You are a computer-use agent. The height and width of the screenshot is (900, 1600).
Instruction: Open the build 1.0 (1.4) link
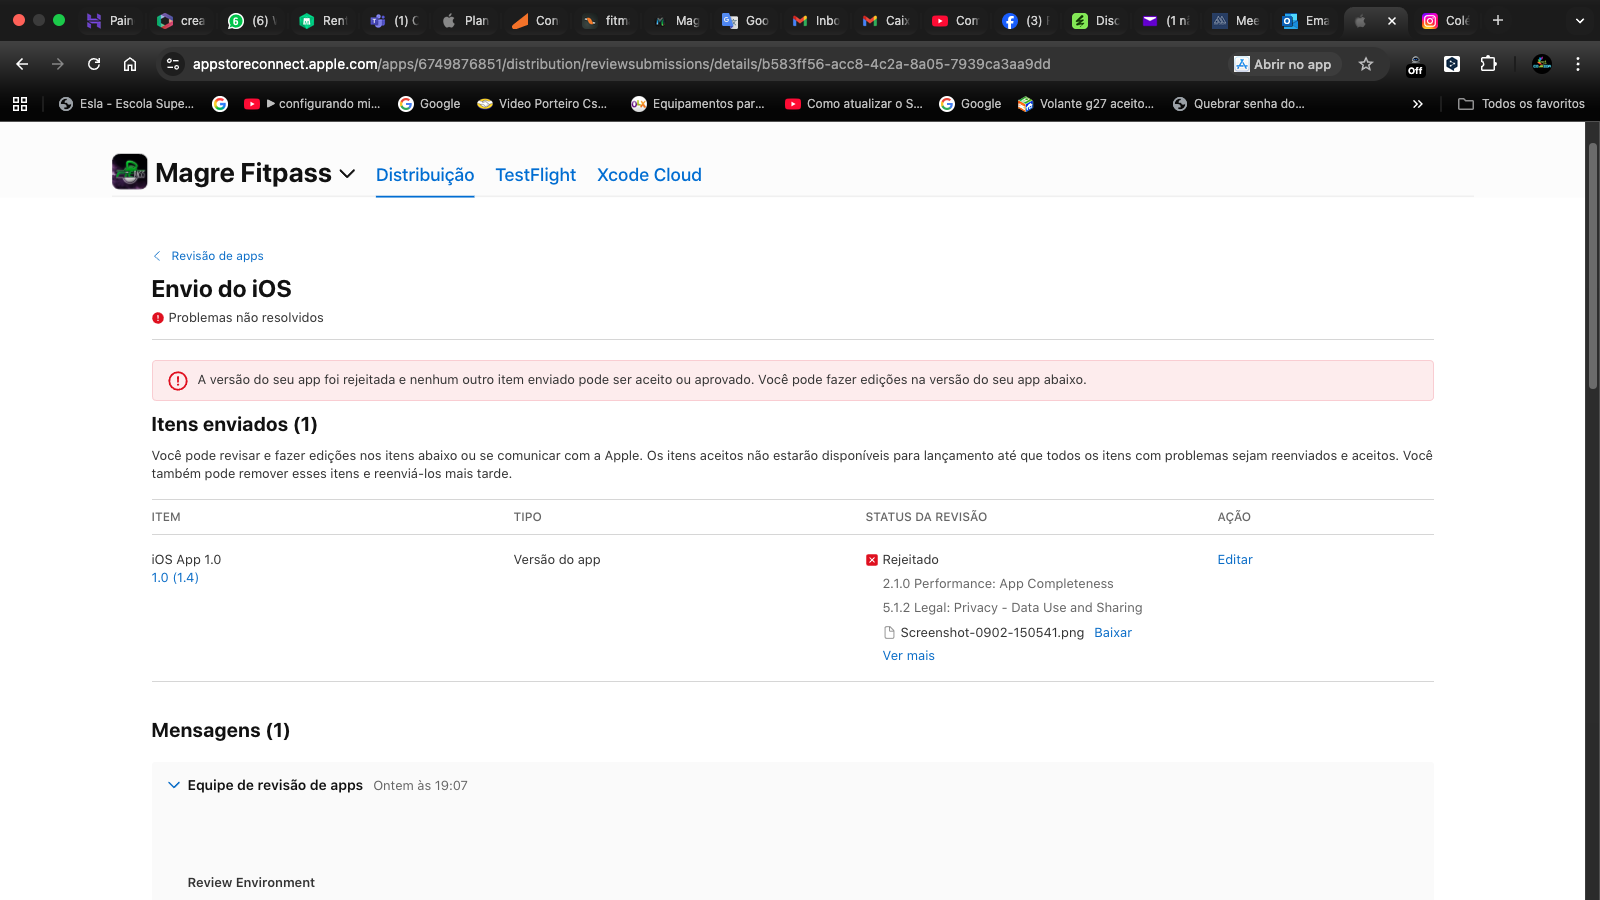[x=175, y=578]
